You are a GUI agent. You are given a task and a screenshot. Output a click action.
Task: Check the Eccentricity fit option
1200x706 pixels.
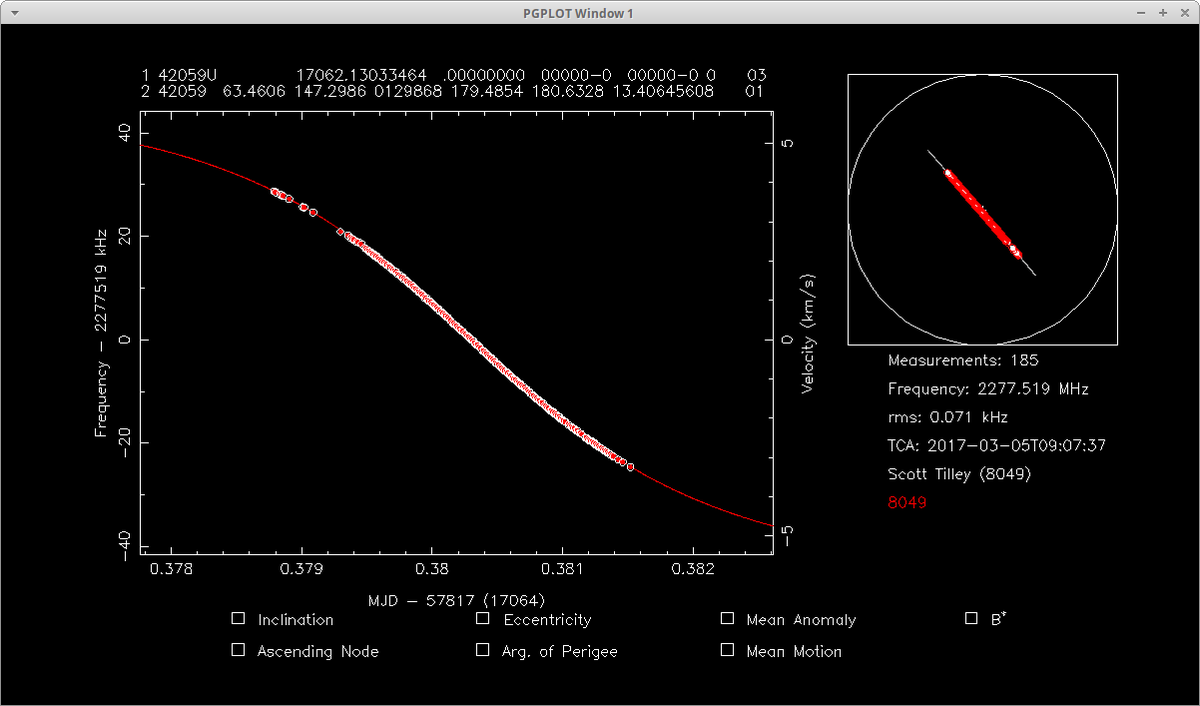[x=483, y=619]
